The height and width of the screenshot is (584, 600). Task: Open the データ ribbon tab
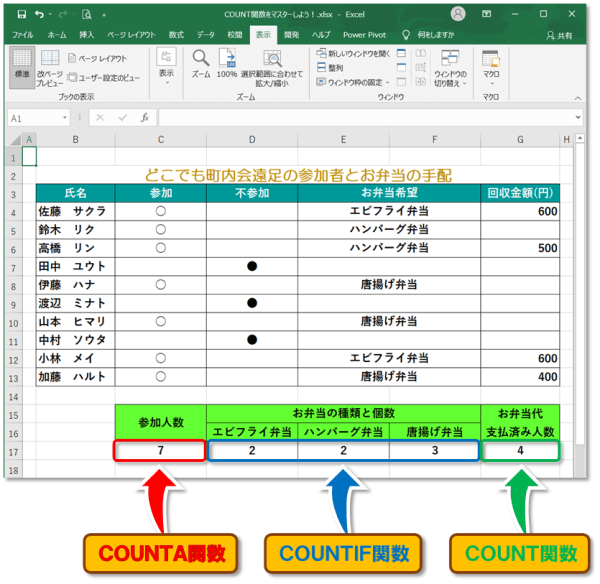pyautogui.click(x=205, y=35)
